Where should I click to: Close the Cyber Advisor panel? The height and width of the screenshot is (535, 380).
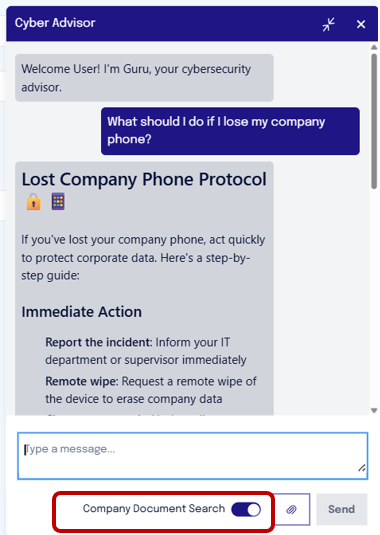pyautogui.click(x=361, y=24)
